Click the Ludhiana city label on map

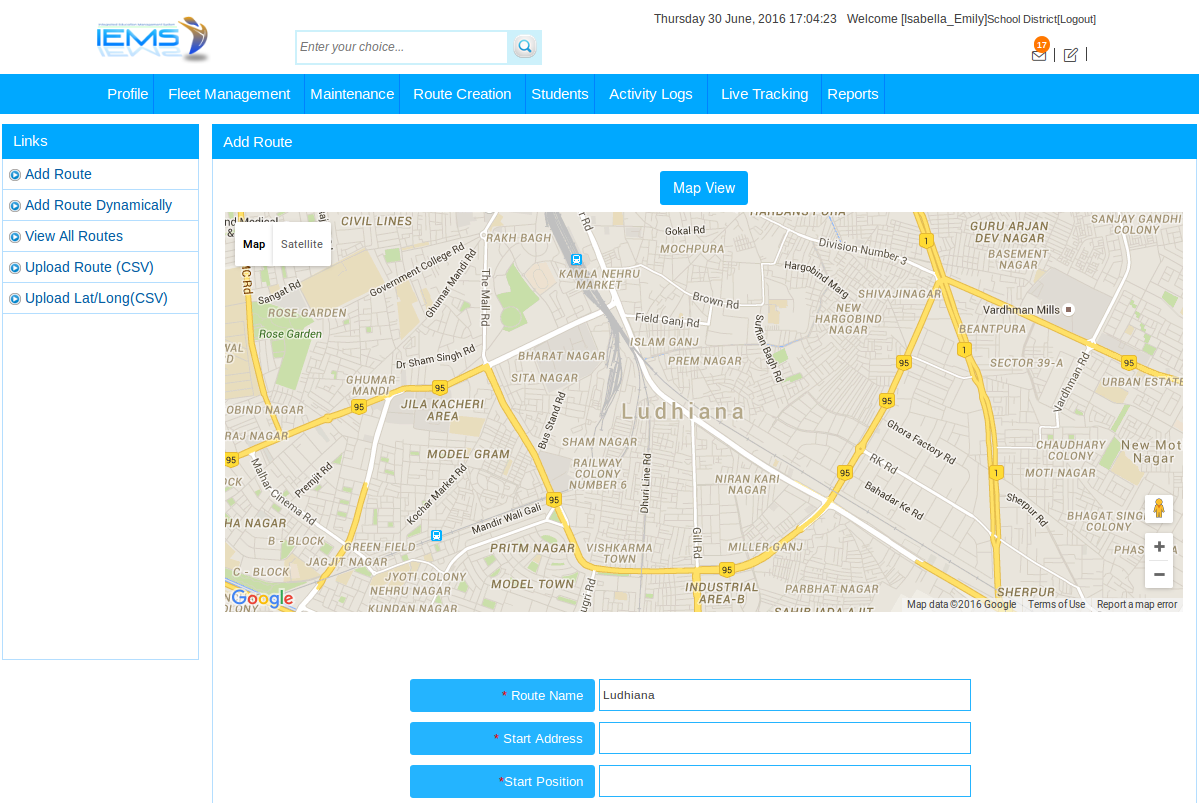(683, 411)
